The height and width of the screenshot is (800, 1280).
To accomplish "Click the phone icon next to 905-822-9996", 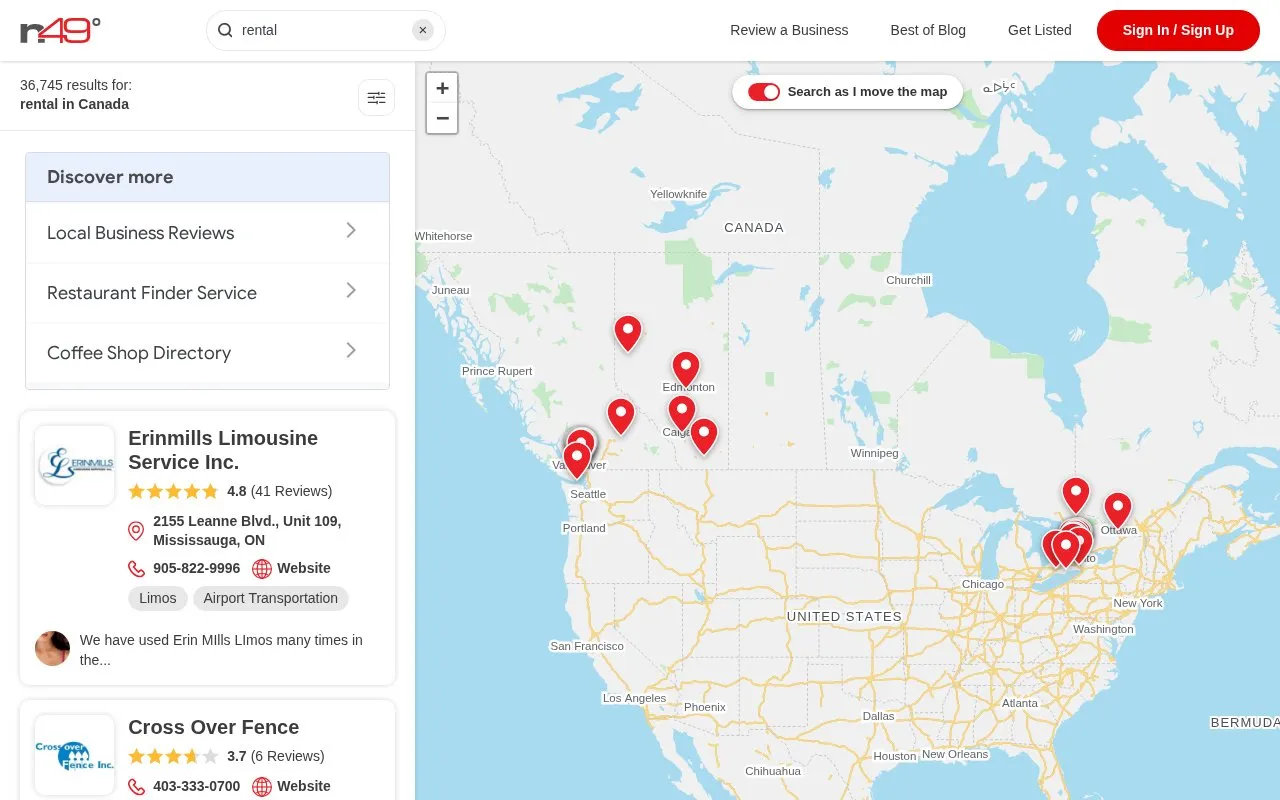I will [136, 569].
